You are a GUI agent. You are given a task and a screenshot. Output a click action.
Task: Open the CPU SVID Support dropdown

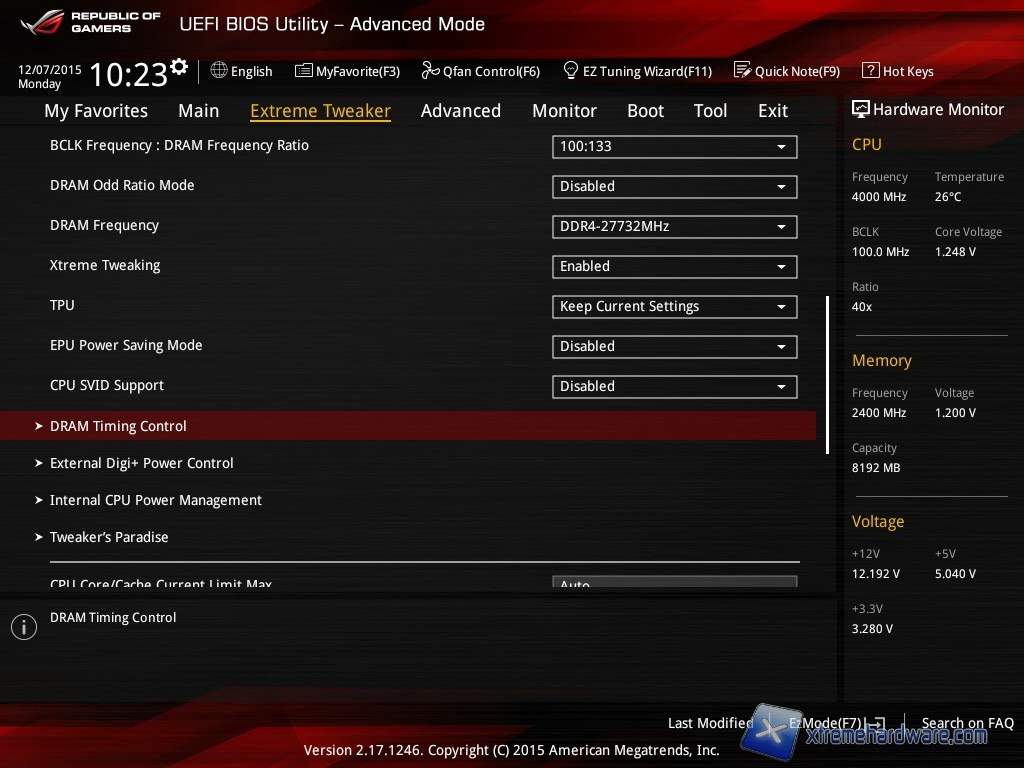[674, 387]
